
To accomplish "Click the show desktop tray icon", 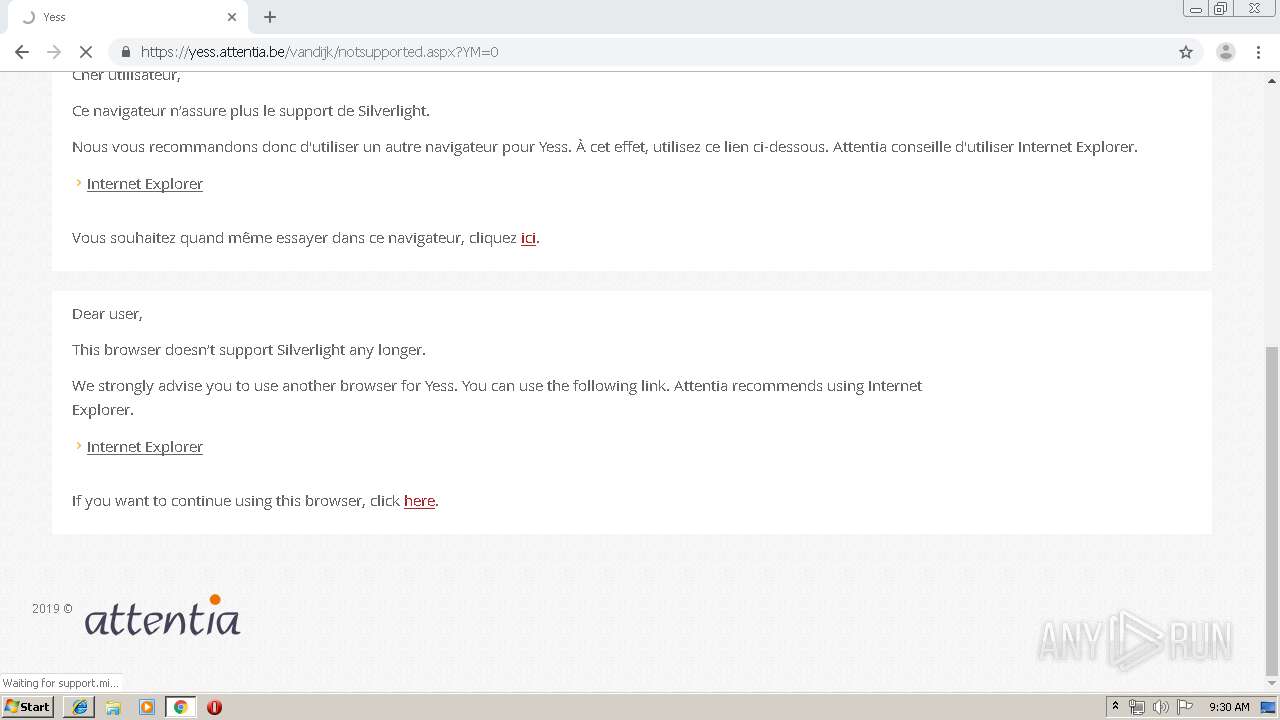I will point(1269,707).
